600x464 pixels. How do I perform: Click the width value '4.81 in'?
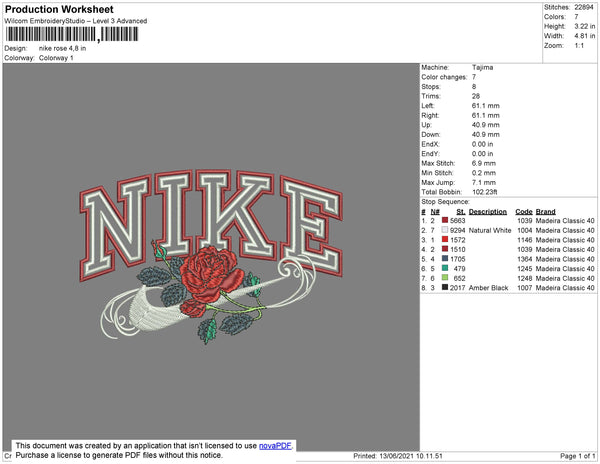pyautogui.click(x=585, y=36)
